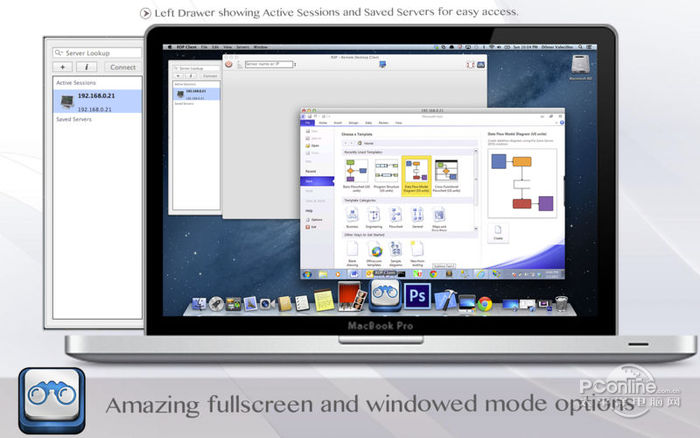
Task: Open the Servers menu in the menu bar
Action: click(241, 47)
